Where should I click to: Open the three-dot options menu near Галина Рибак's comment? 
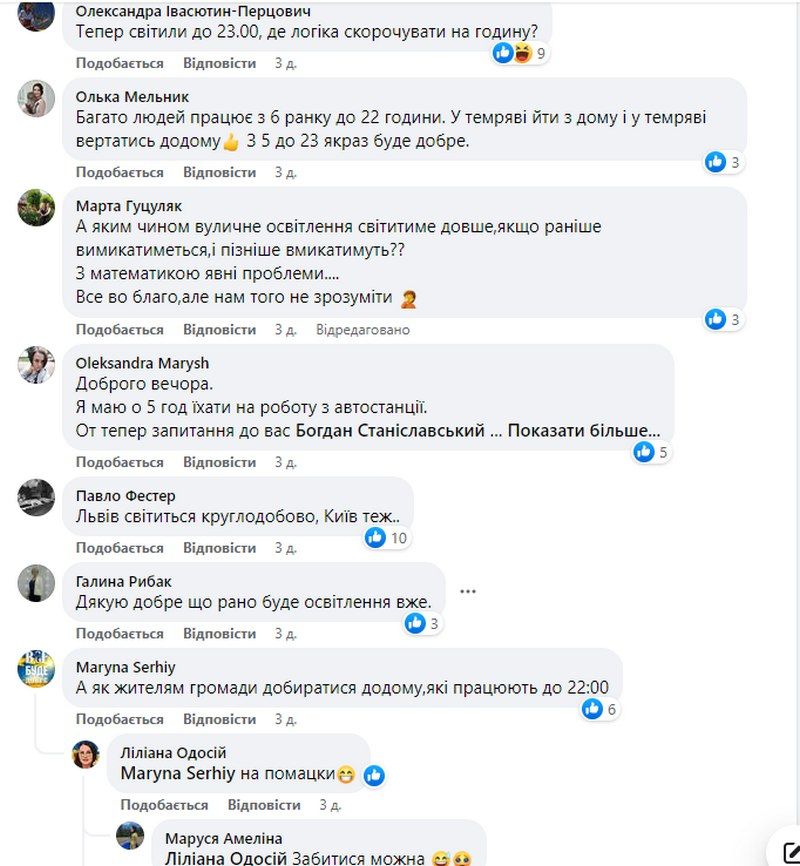pyautogui.click(x=468, y=591)
